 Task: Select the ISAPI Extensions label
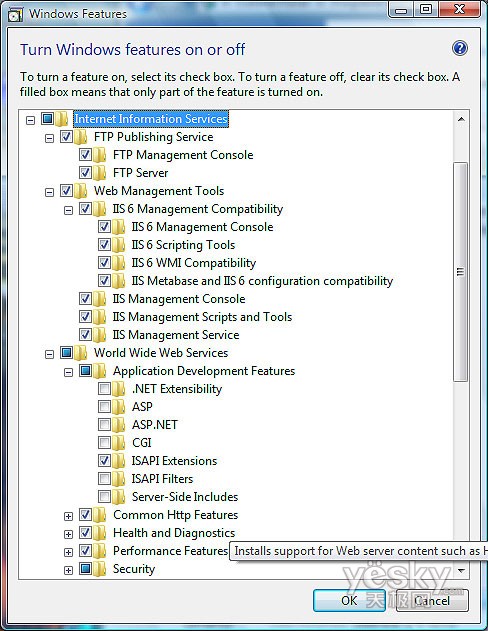pyautogui.click(x=174, y=460)
